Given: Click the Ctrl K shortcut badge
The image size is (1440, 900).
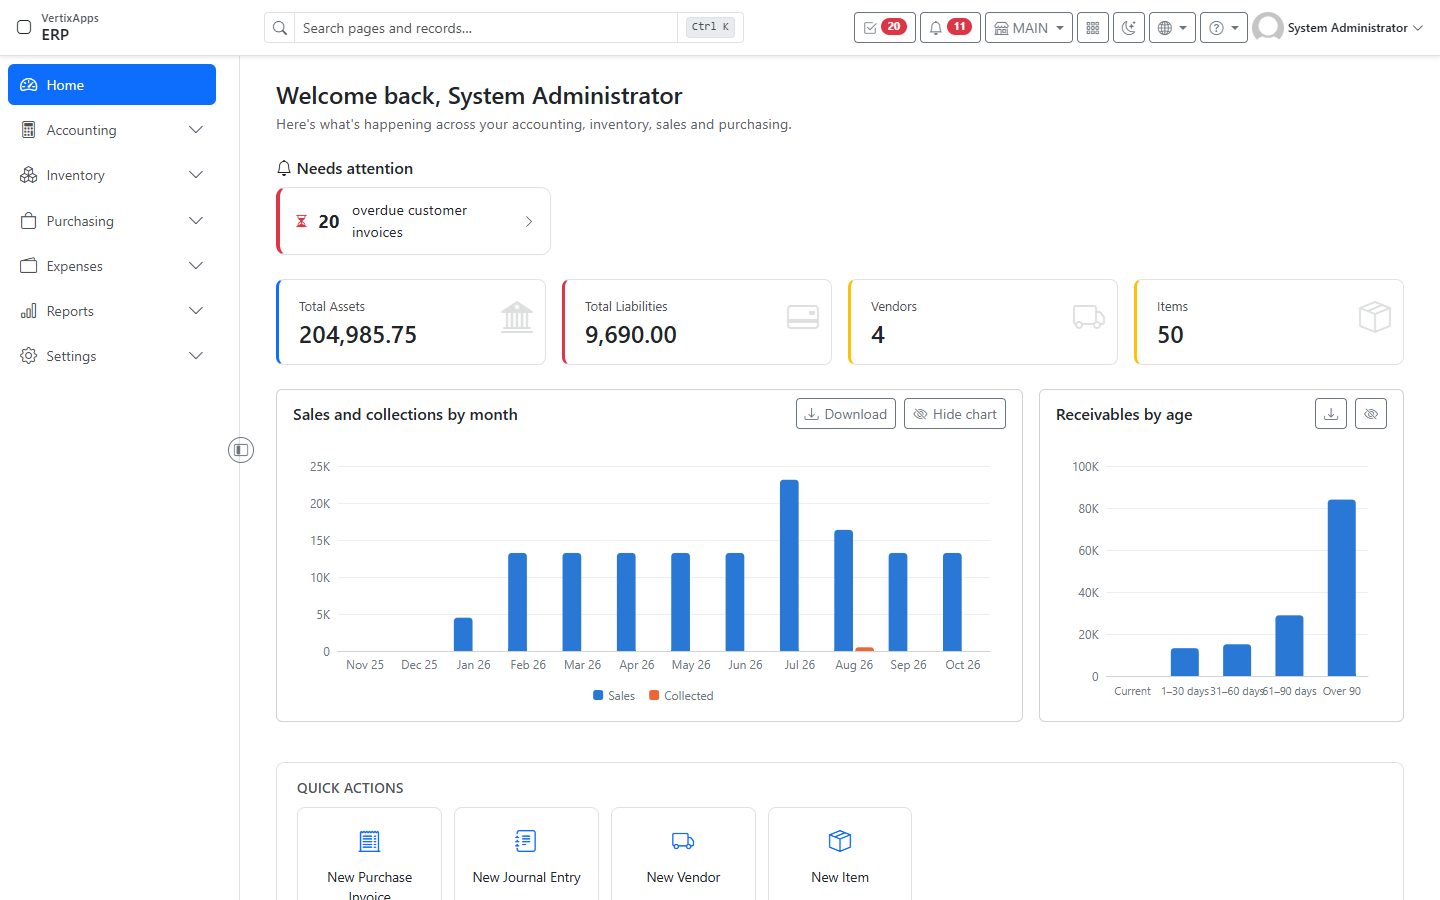Looking at the screenshot, I should coord(711,27).
